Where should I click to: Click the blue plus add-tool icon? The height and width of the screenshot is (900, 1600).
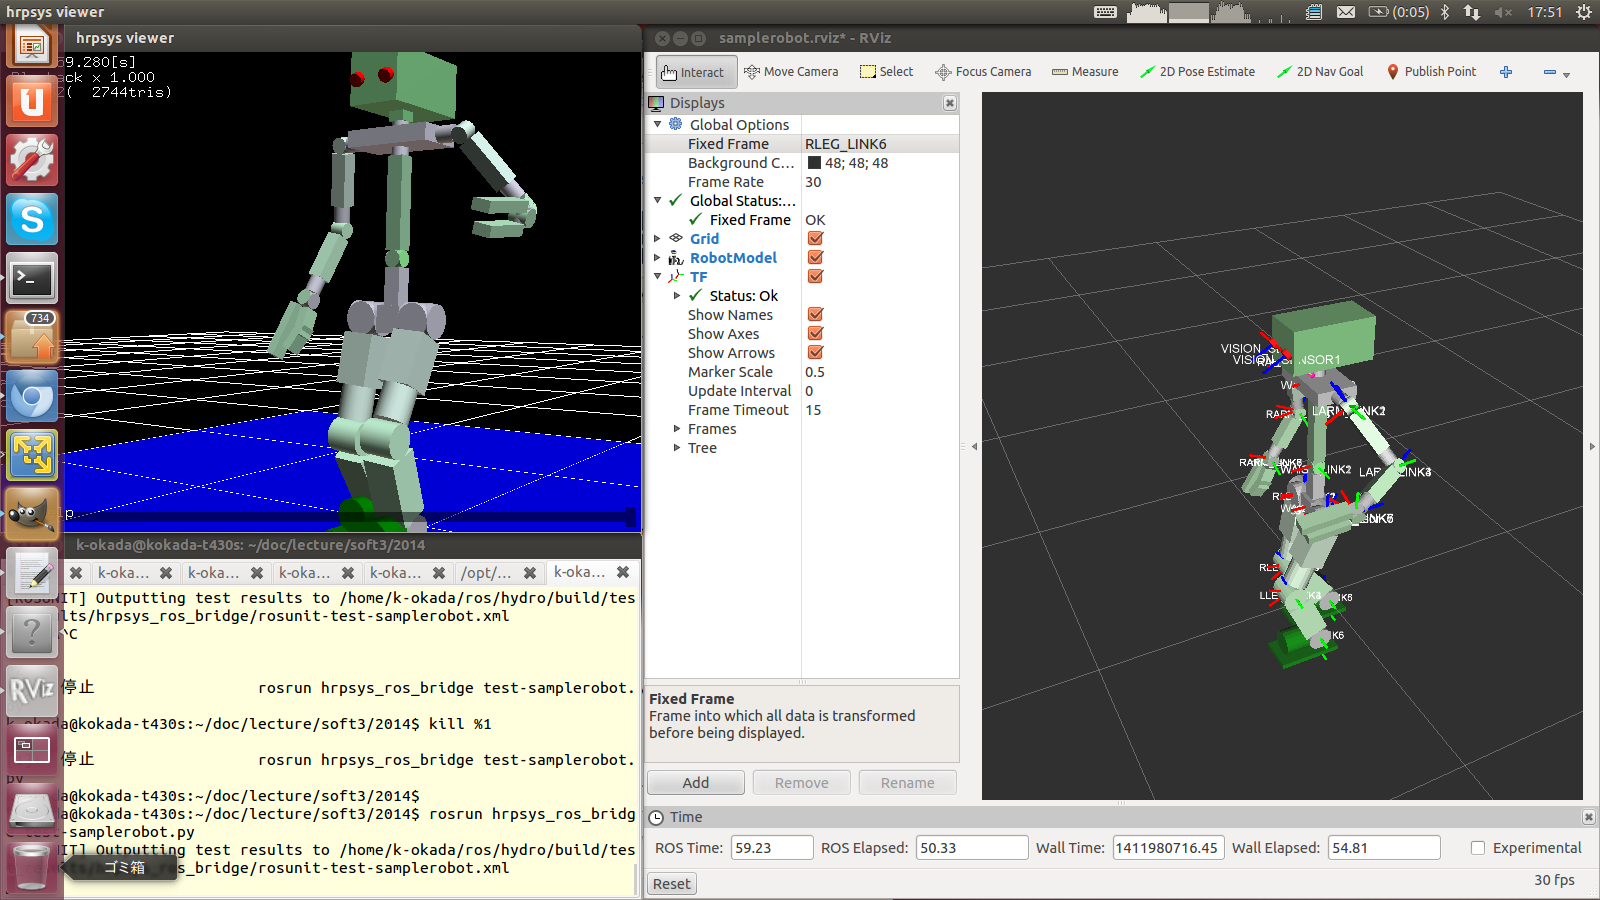pos(1506,72)
